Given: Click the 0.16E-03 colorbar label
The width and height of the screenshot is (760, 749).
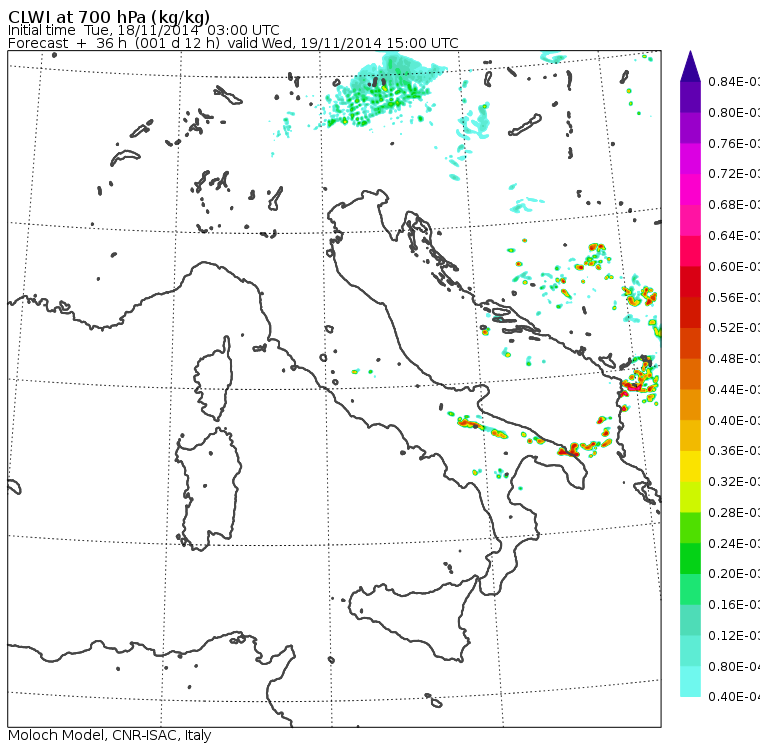Looking at the screenshot, I should click(x=734, y=605).
